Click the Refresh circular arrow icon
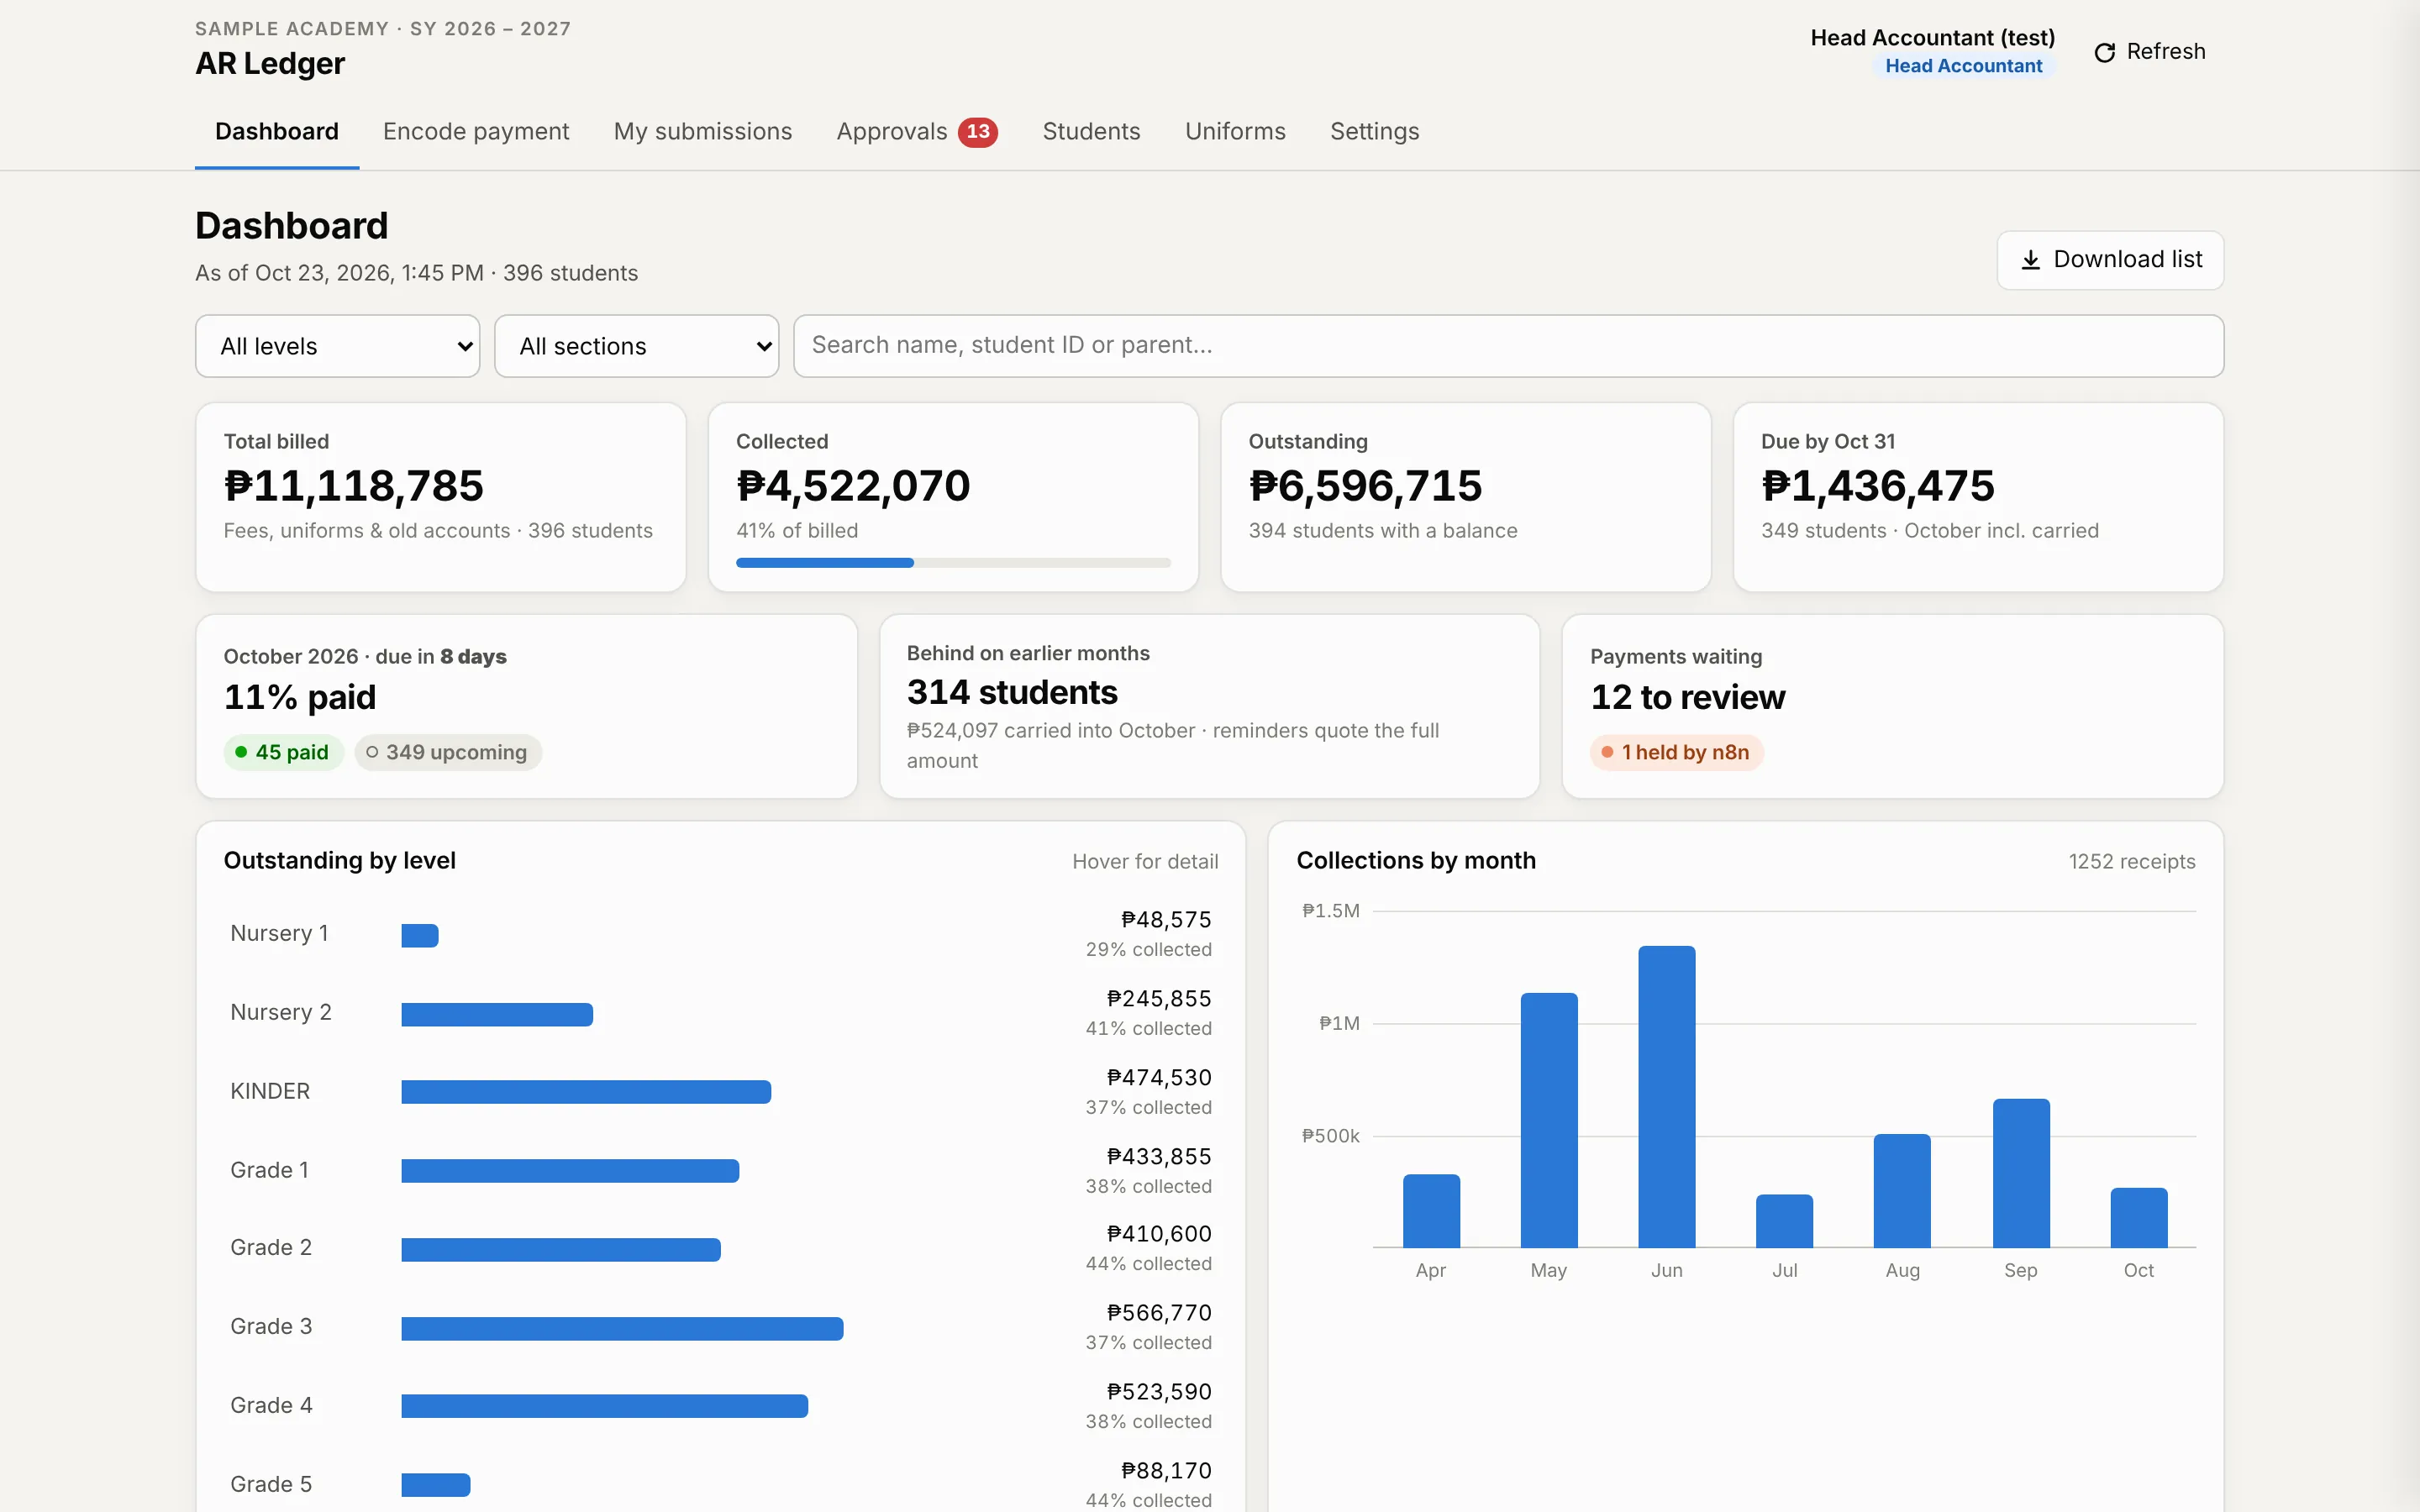Image resolution: width=2420 pixels, height=1512 pixels. point(2104,52)
